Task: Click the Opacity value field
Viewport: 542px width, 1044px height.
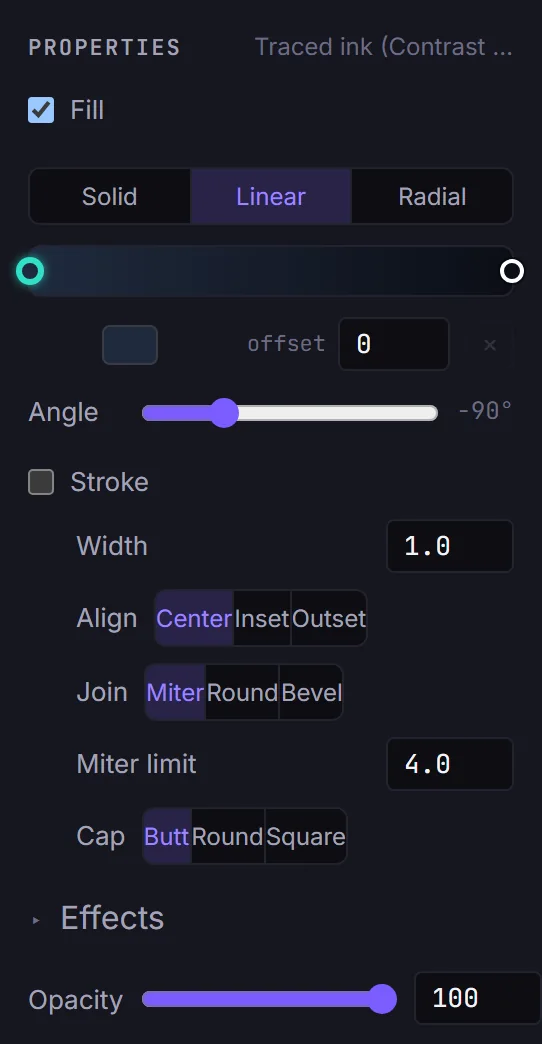Action: coord(477,998)
